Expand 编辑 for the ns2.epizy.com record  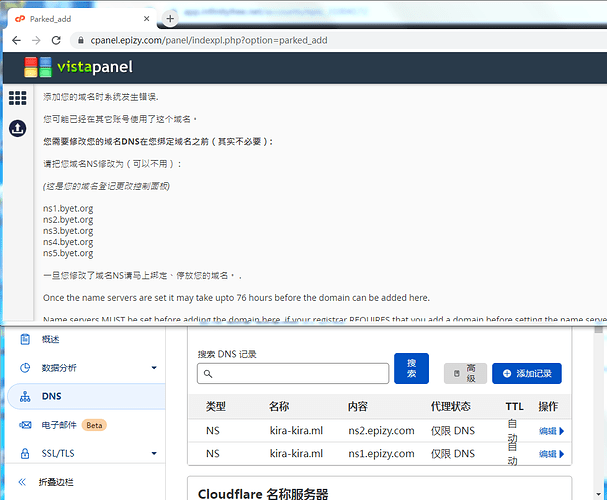(551, 431)
